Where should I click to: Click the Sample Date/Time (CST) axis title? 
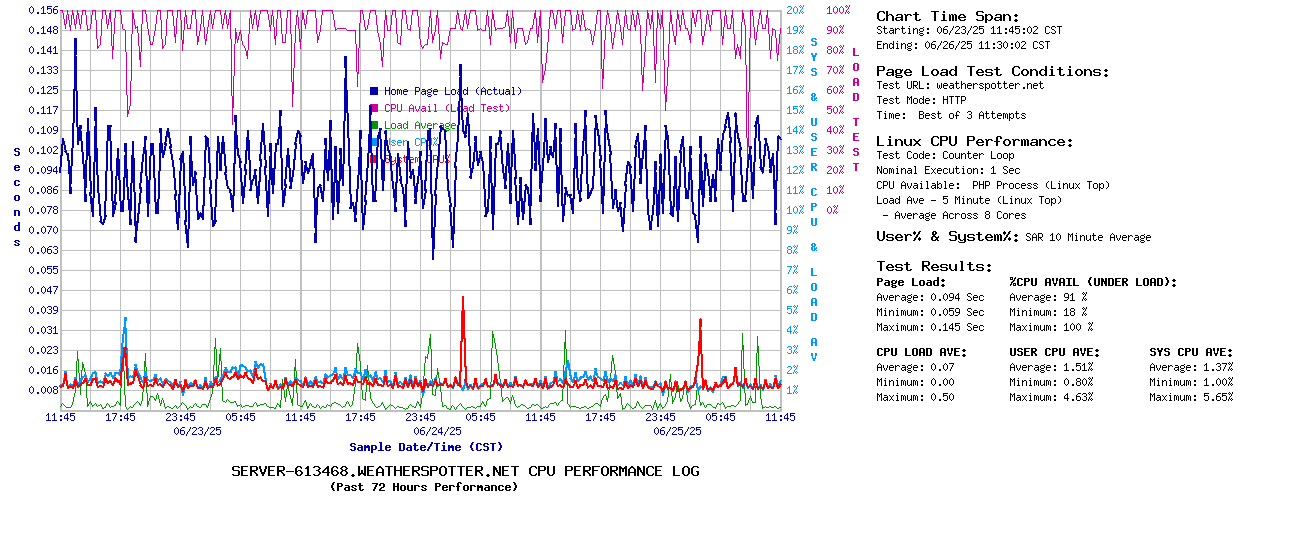coord(426,447)
